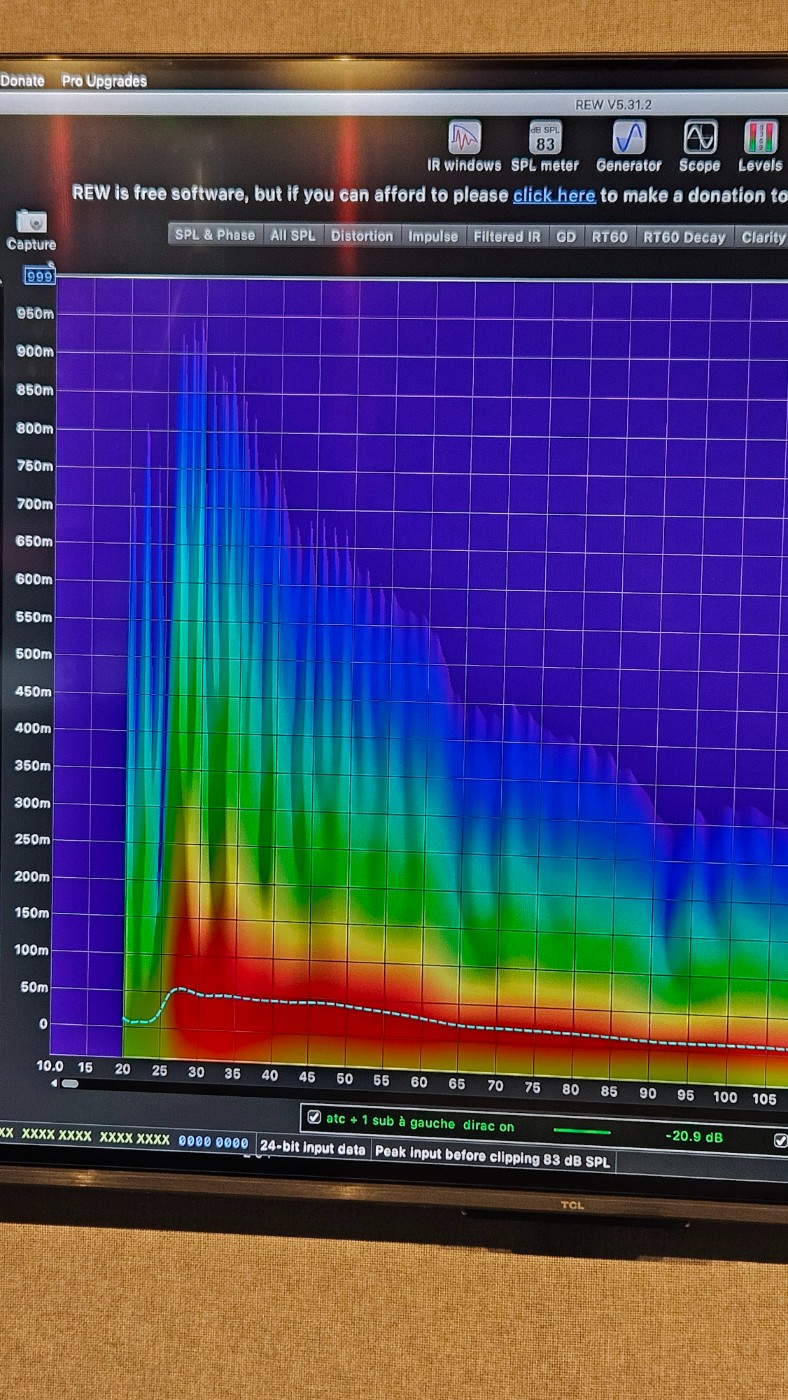Screen dimensions: 788x1400
Task: Toggle the checkbox right of -20.9 dB
Action: [x=780, y=1140]
